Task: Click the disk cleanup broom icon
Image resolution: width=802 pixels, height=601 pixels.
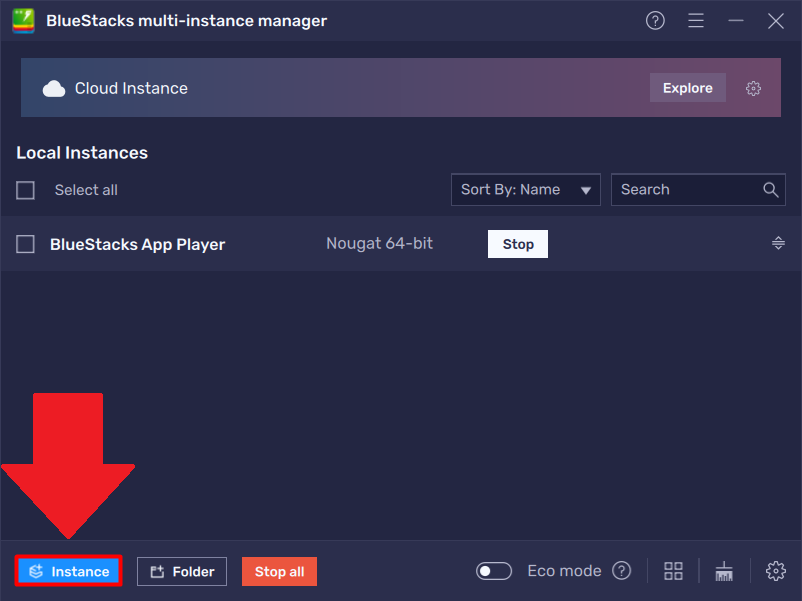Action: 724,571
